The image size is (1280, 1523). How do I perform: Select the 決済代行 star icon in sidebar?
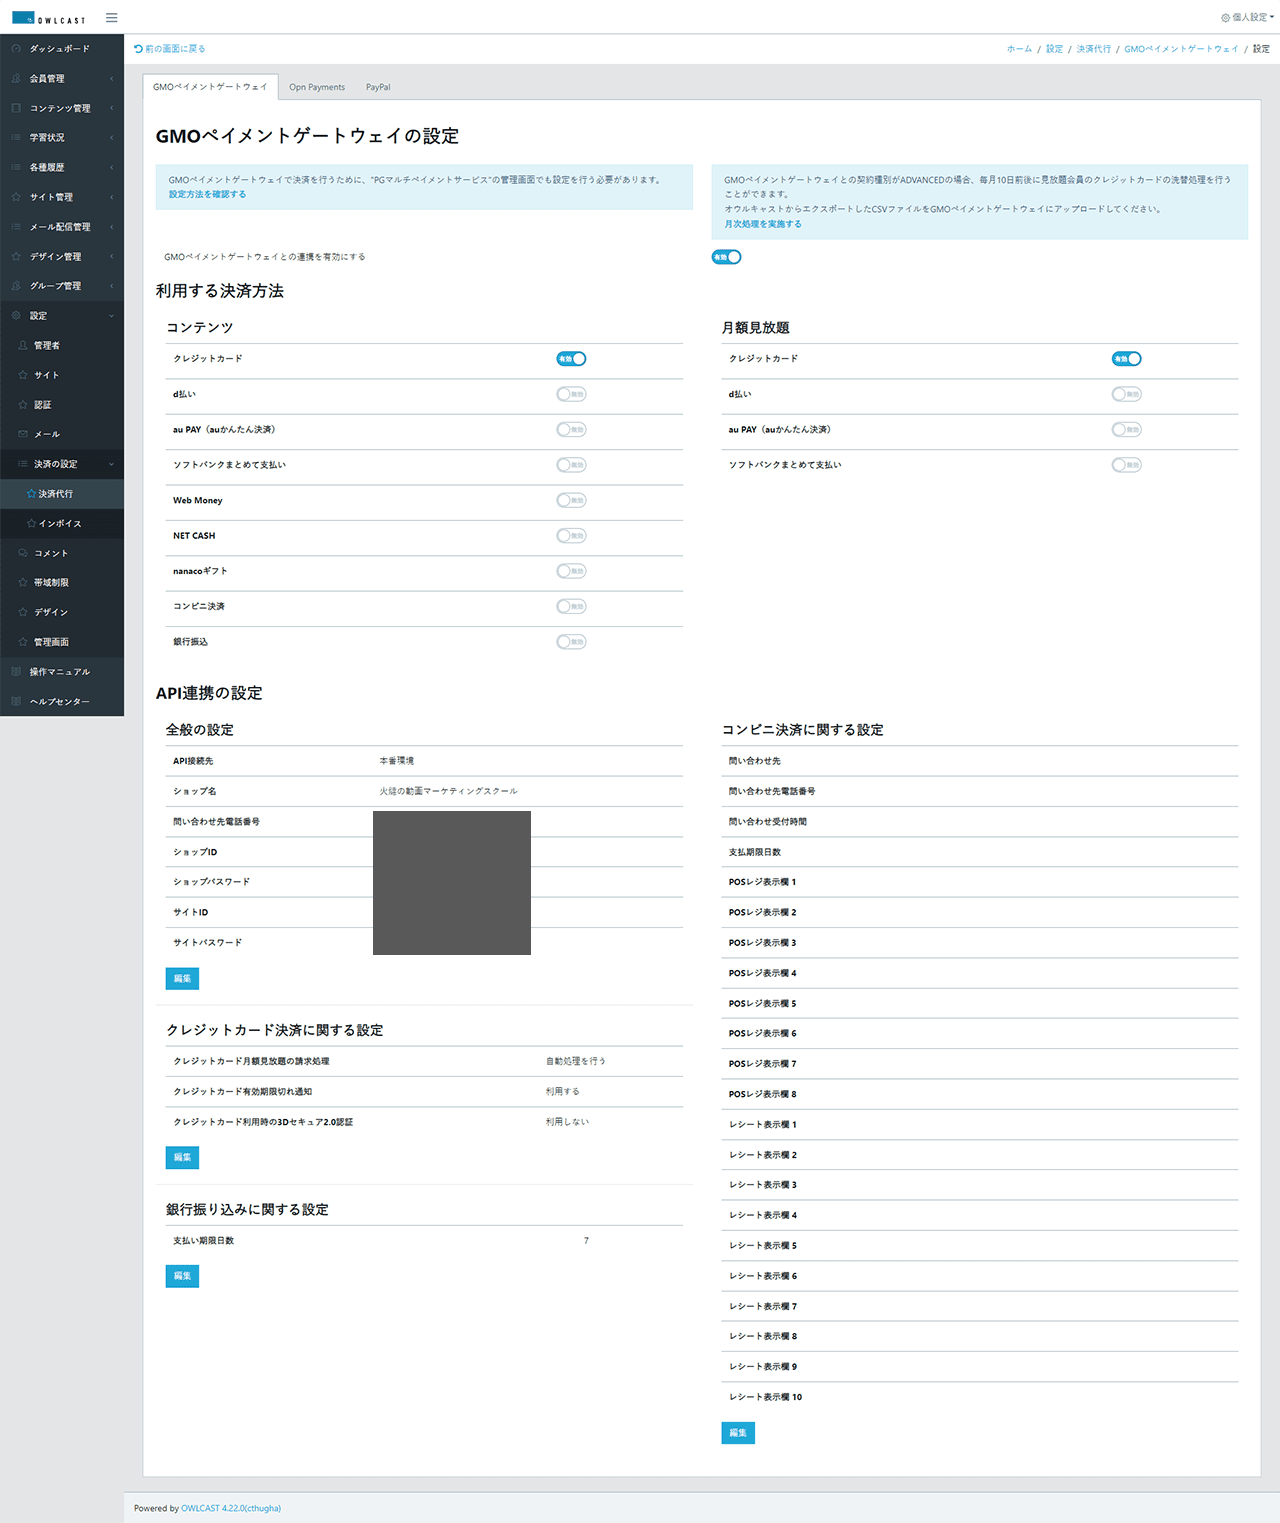coord(32,493)
